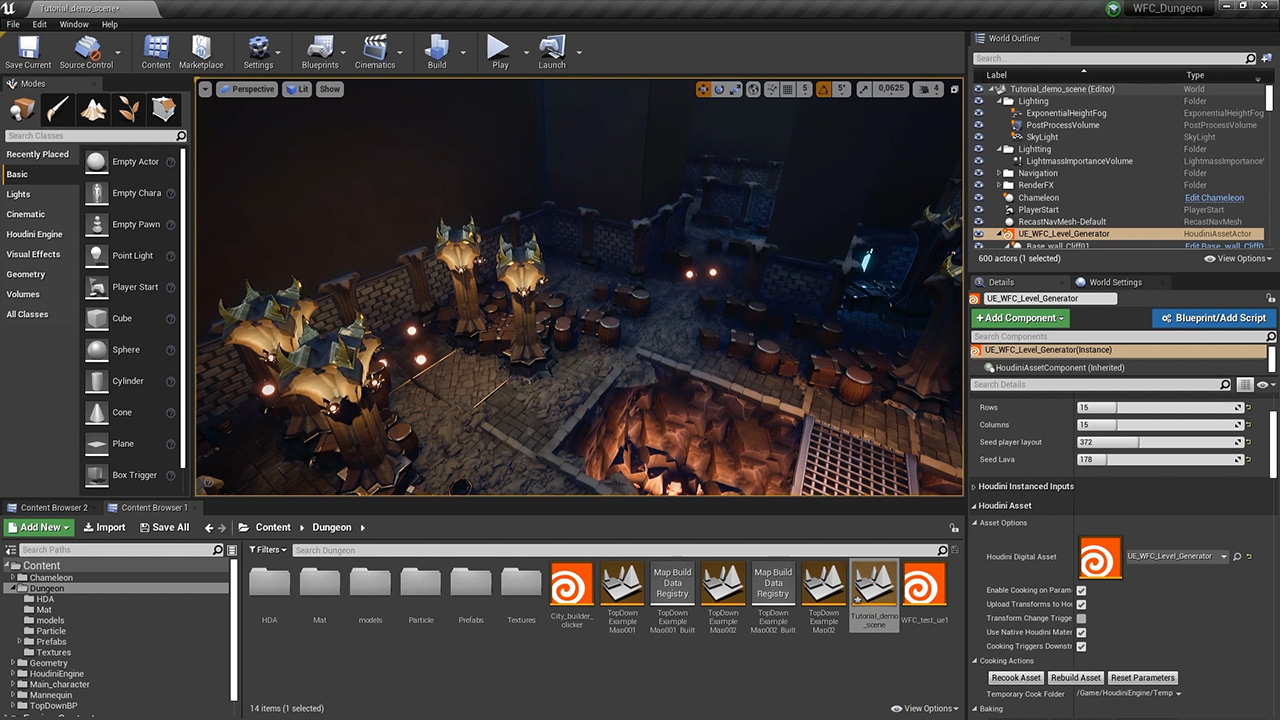Browse to Houdini asset magnifier icon
1280x720 pixels.
pos(1237,556)
